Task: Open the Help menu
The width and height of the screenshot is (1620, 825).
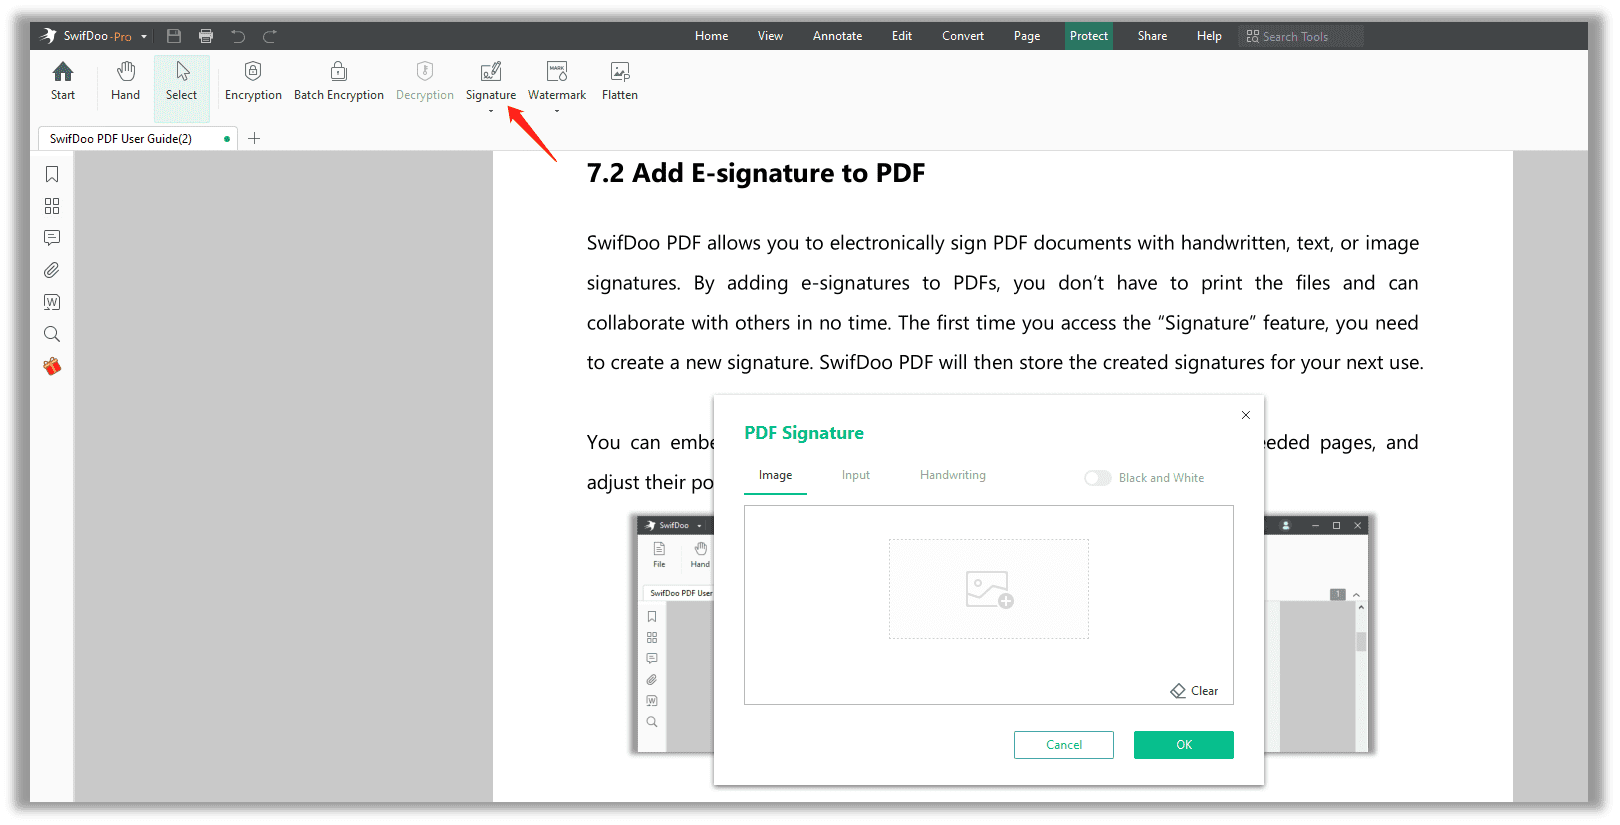Action: [x=1209, y=36]
